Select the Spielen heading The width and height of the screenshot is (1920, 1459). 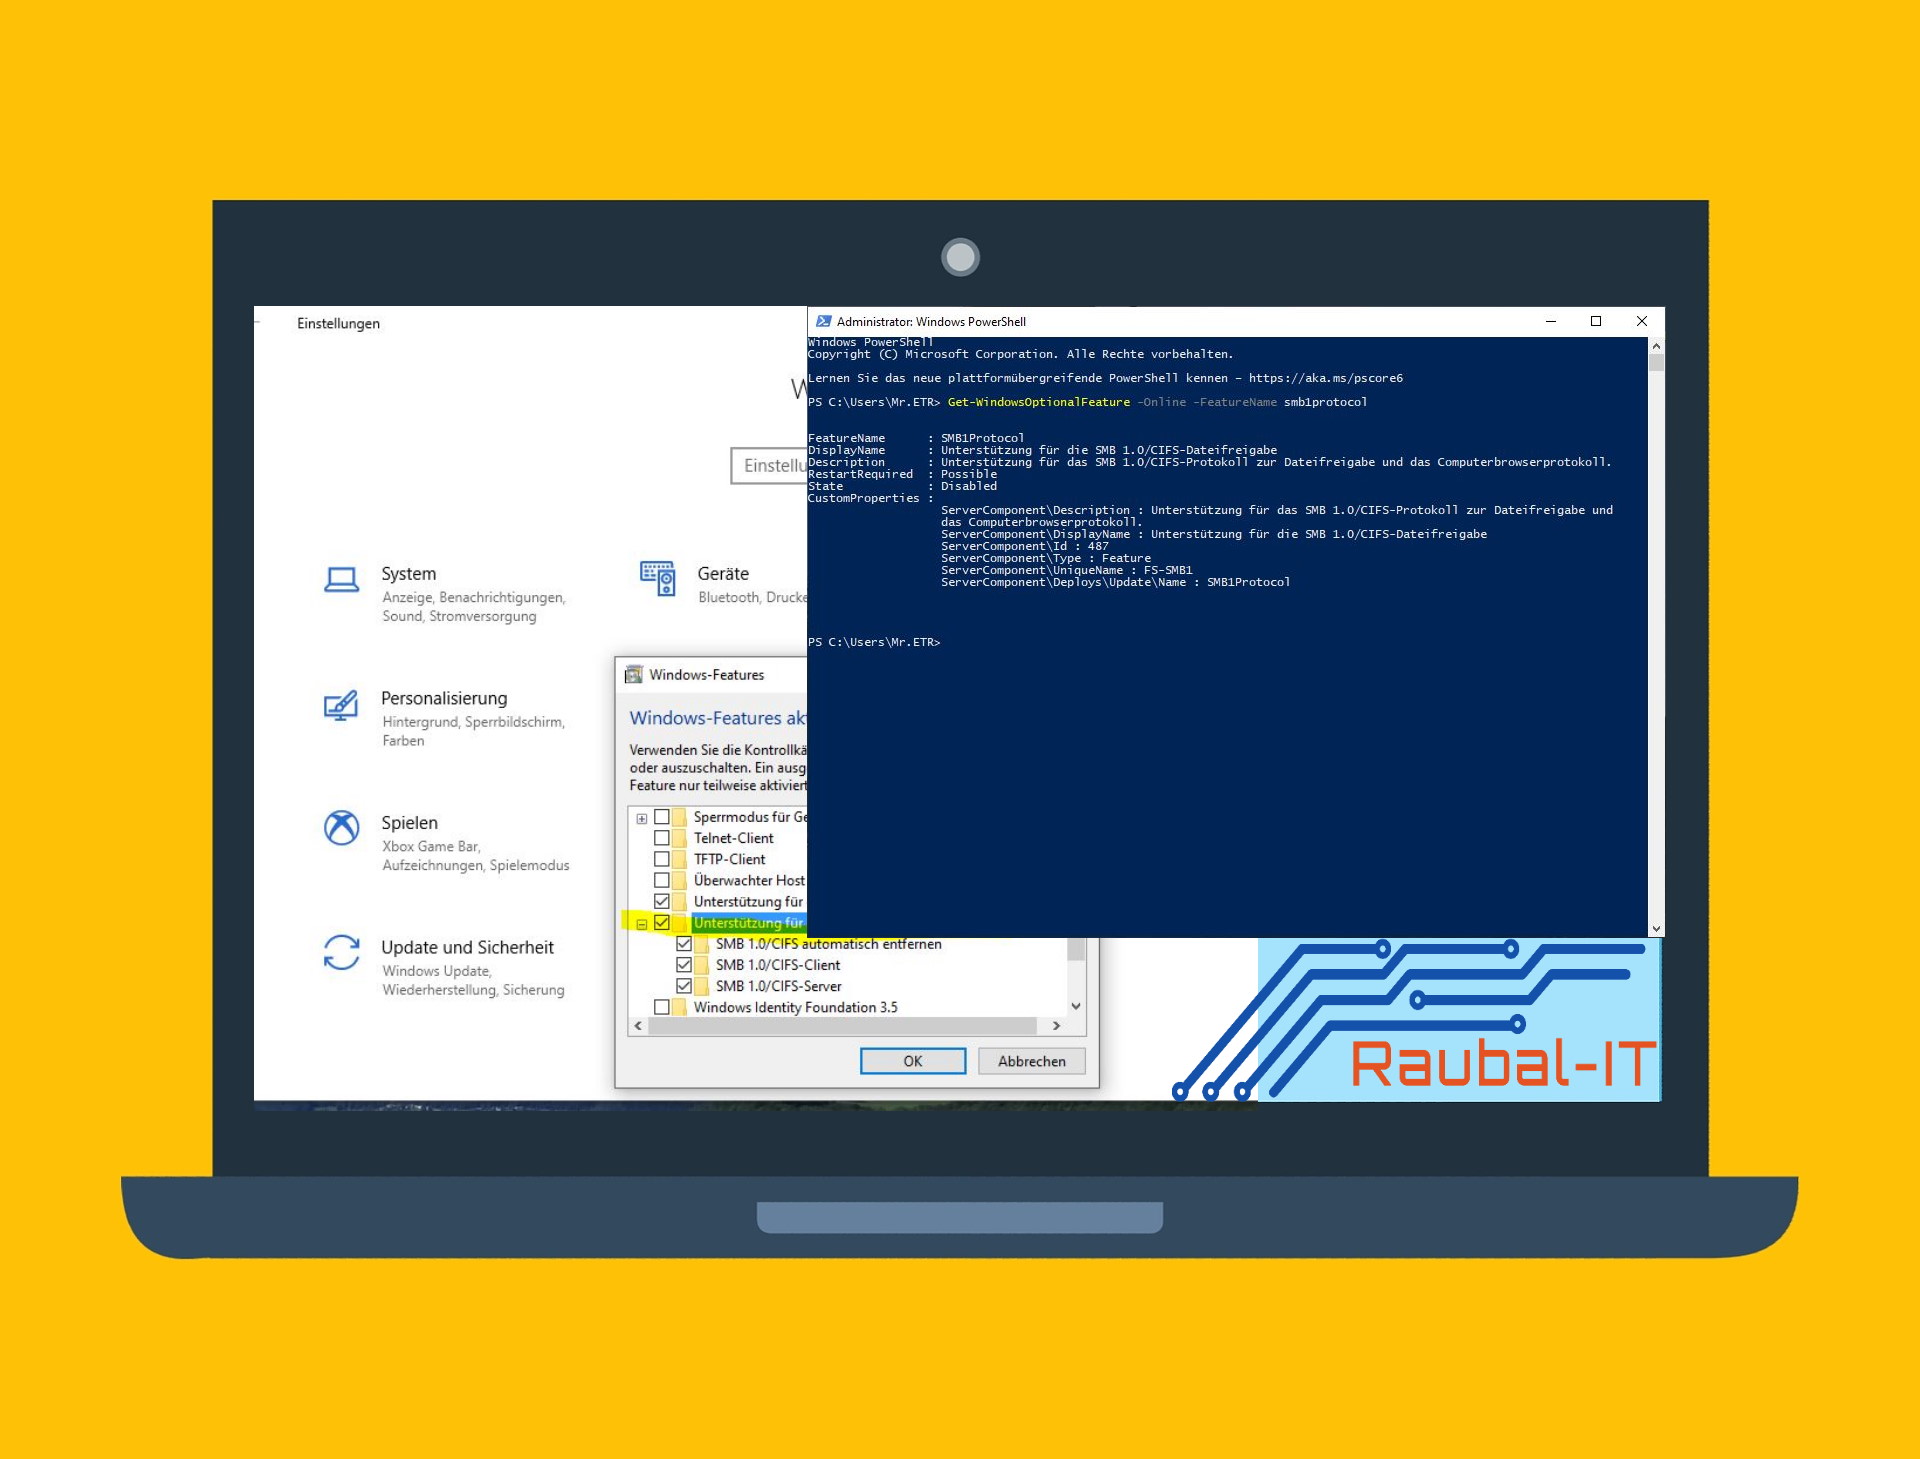pos(409,823)
